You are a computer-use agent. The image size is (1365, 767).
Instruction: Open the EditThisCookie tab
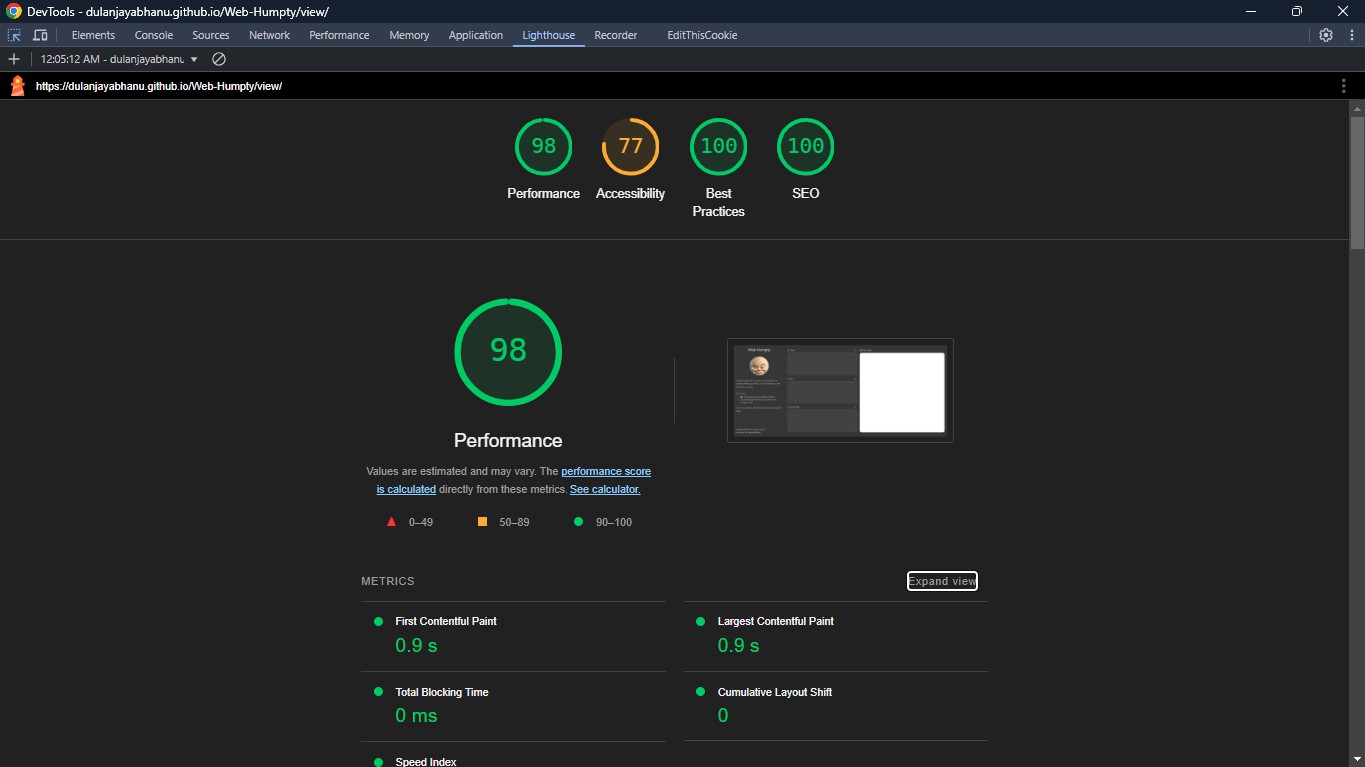pos(702,35)
